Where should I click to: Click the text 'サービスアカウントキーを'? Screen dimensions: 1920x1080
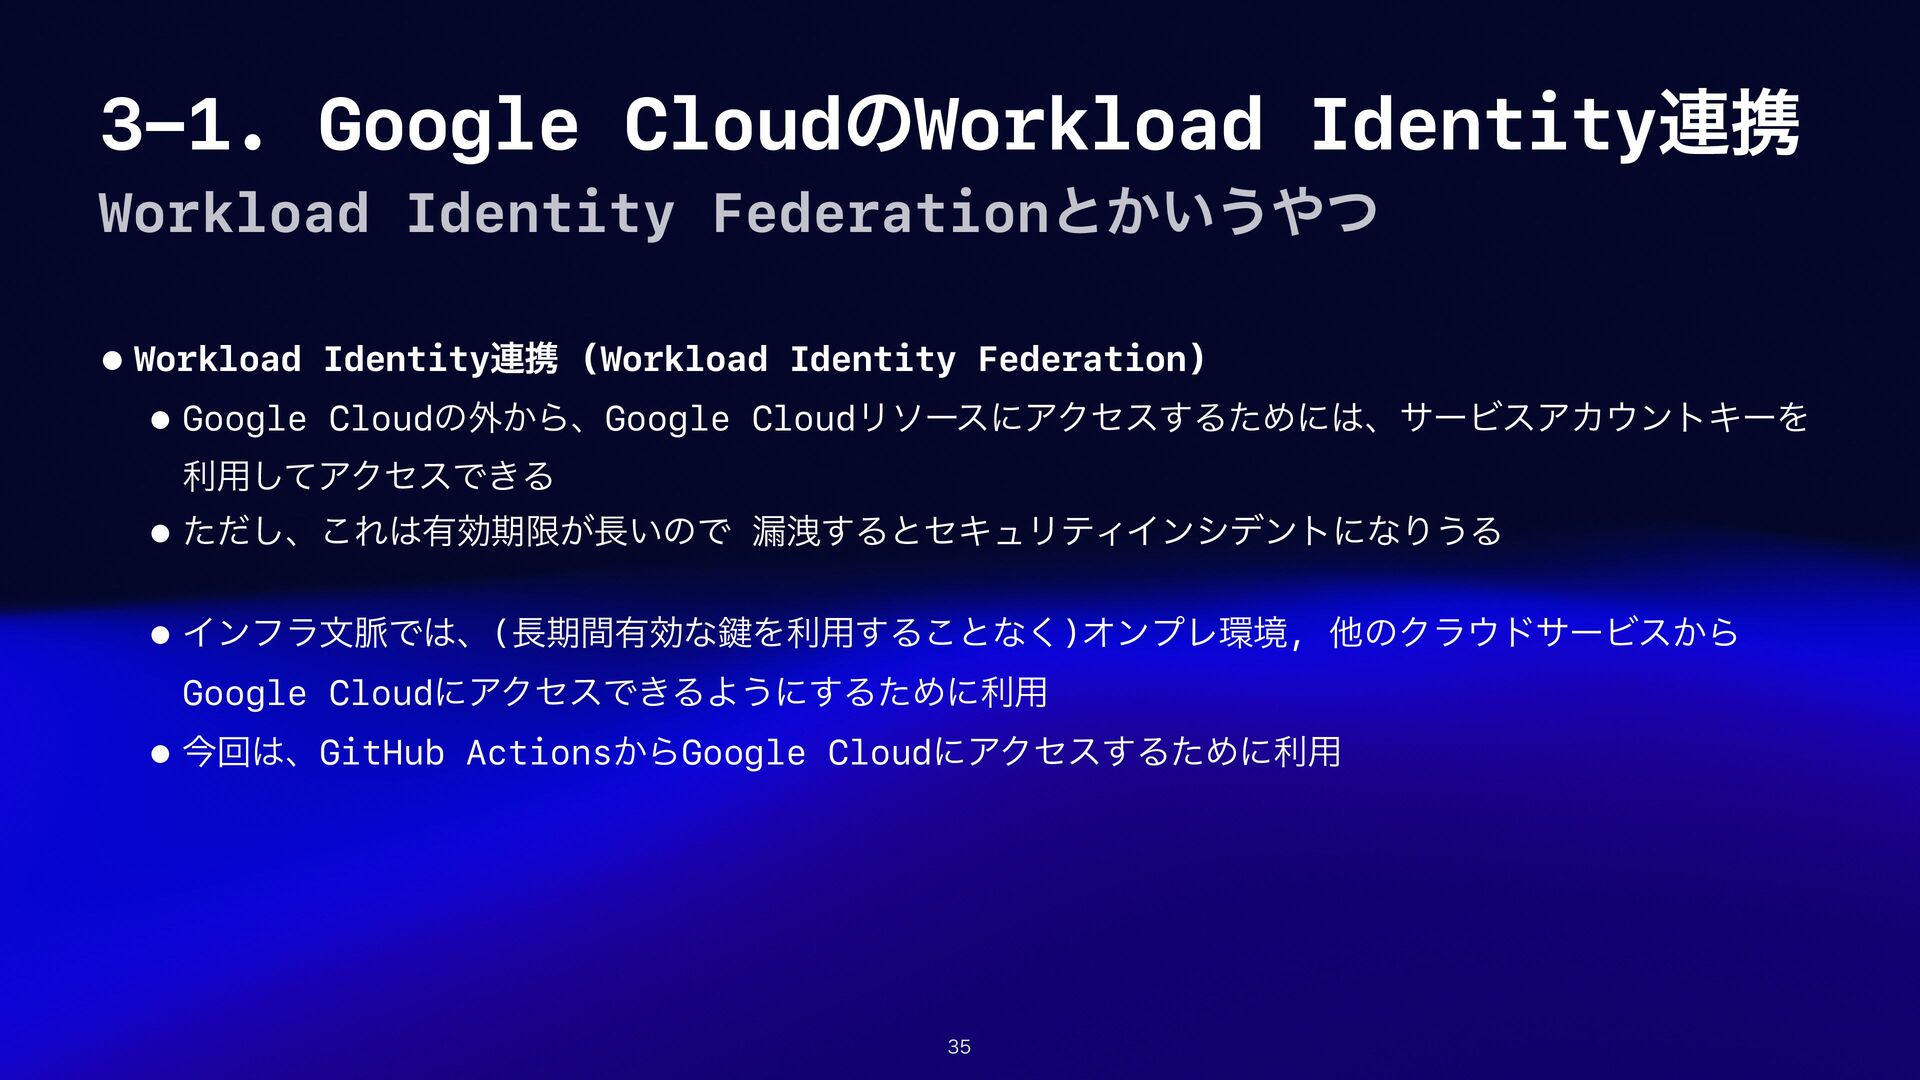(1603, 418)
